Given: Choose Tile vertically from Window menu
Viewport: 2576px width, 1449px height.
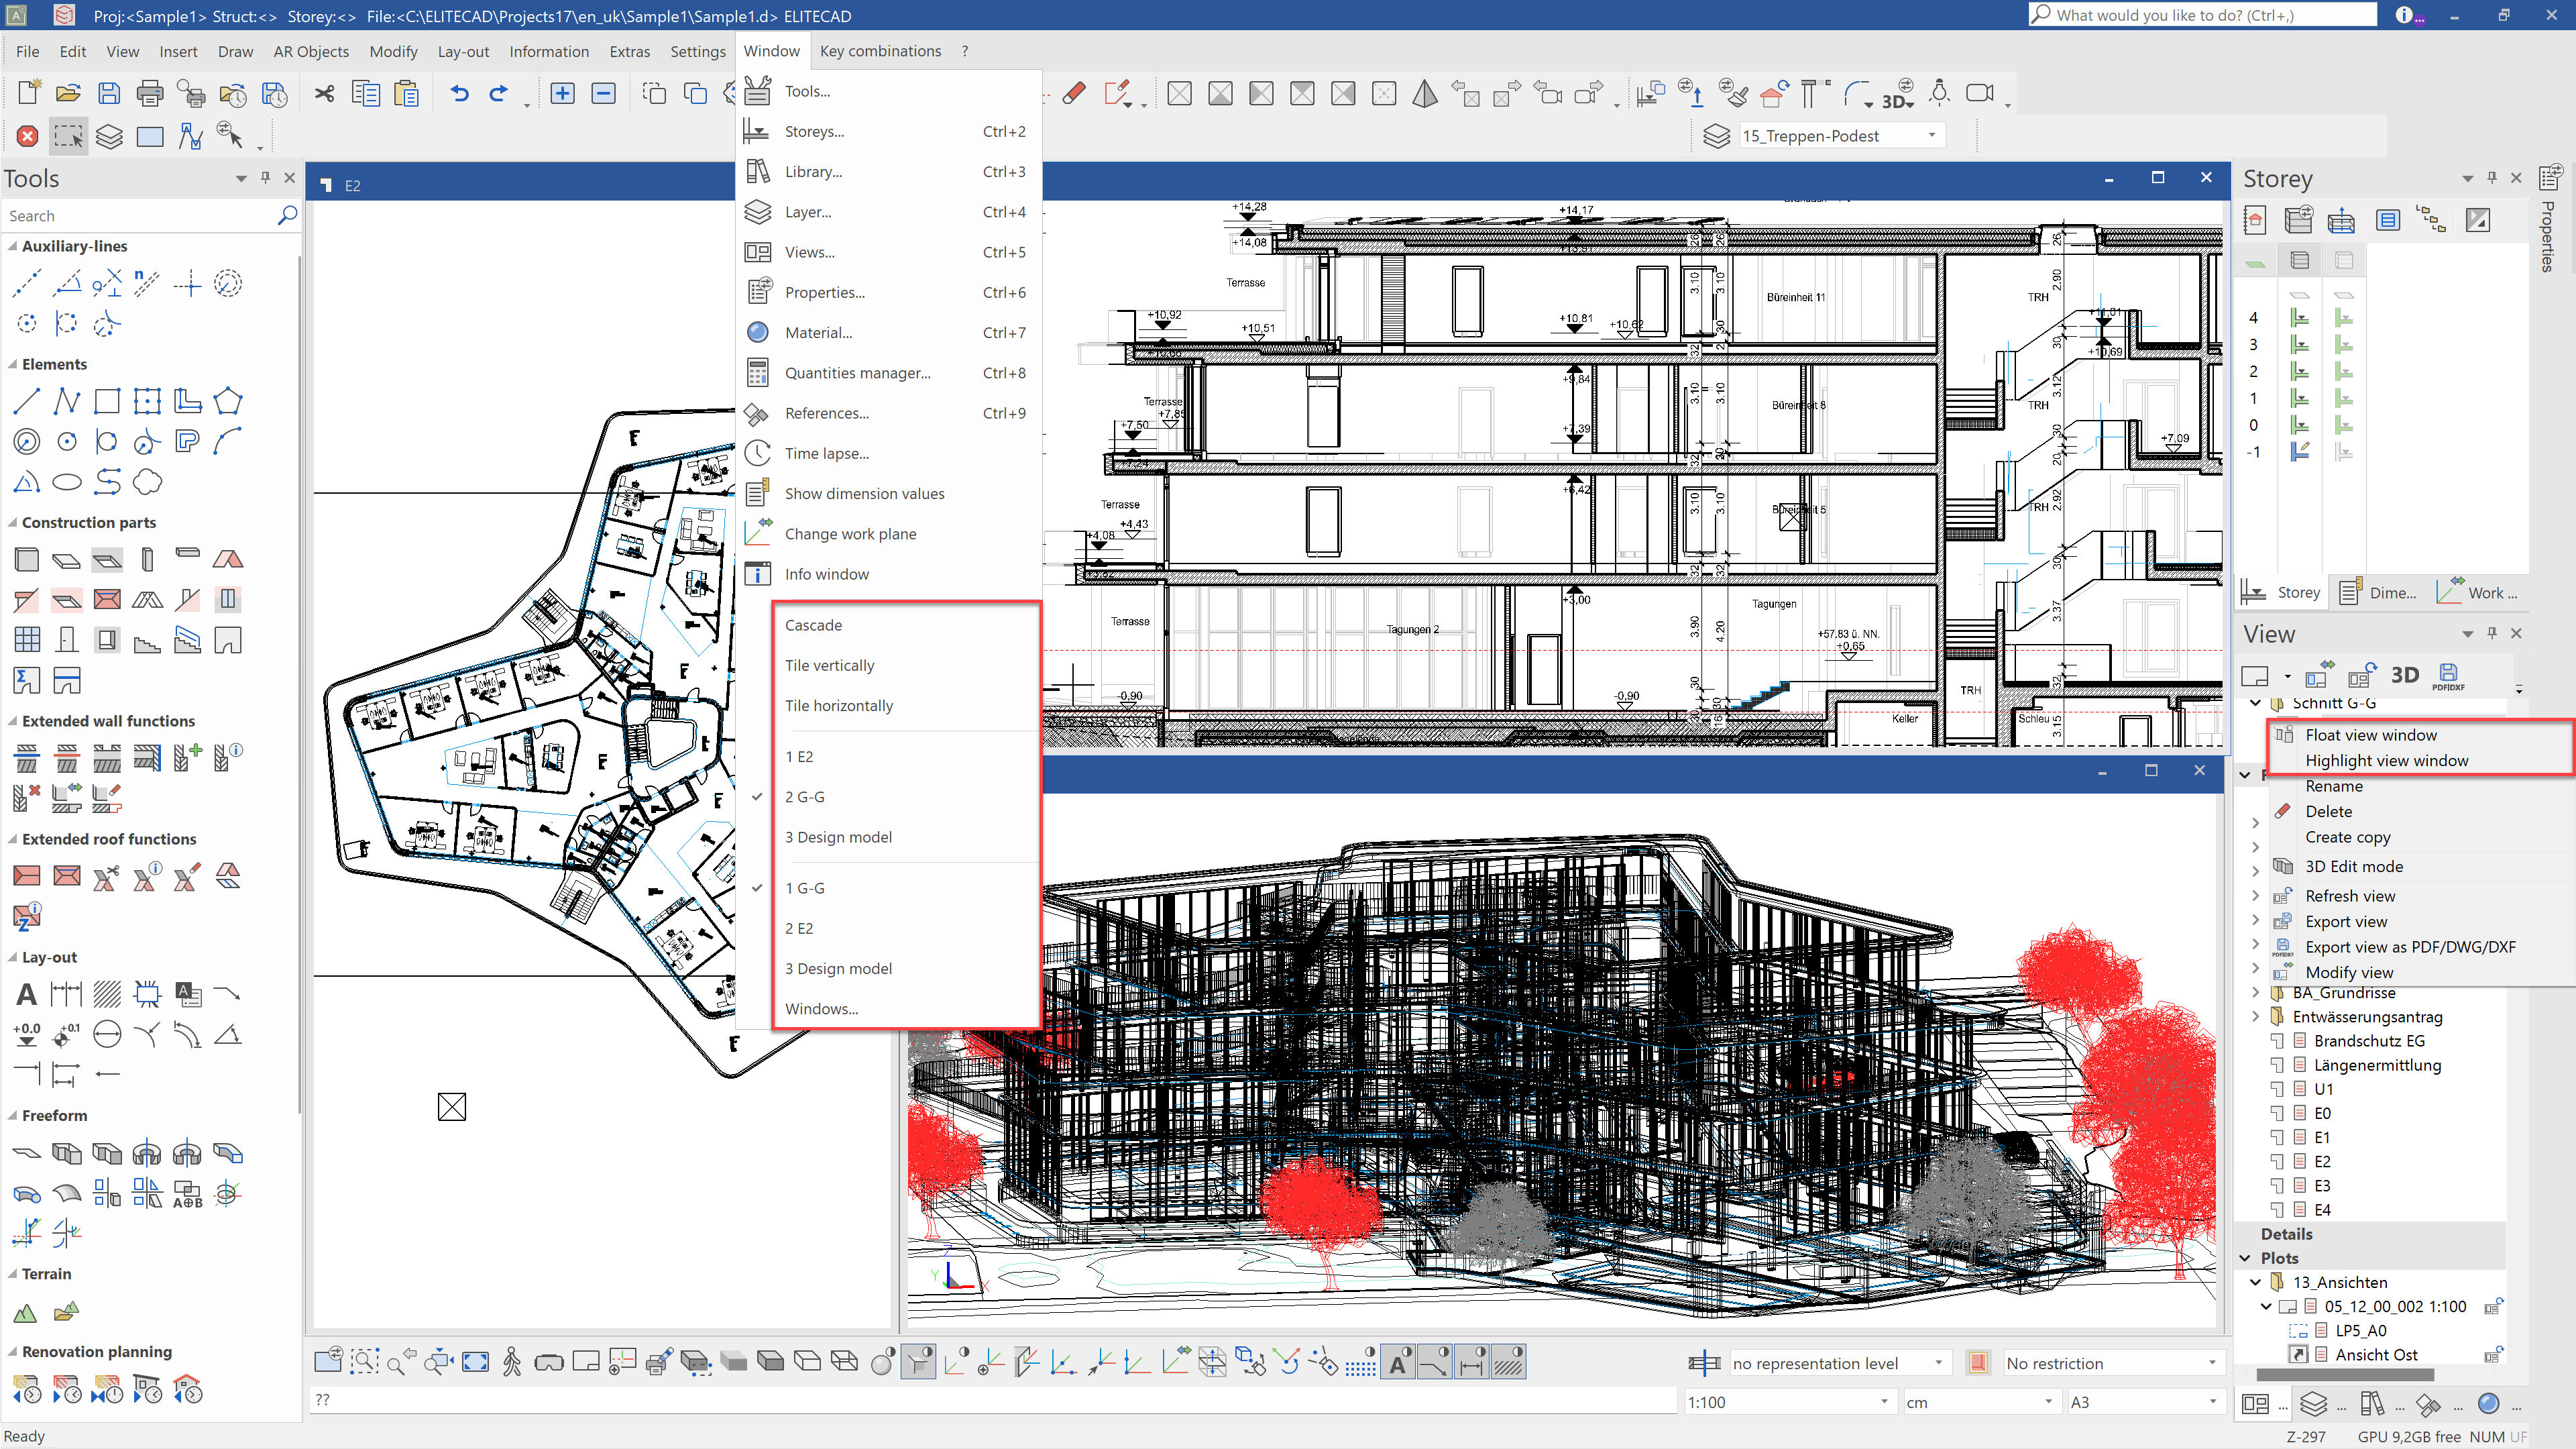Looking at the screenshot, I should coord(829,665).
